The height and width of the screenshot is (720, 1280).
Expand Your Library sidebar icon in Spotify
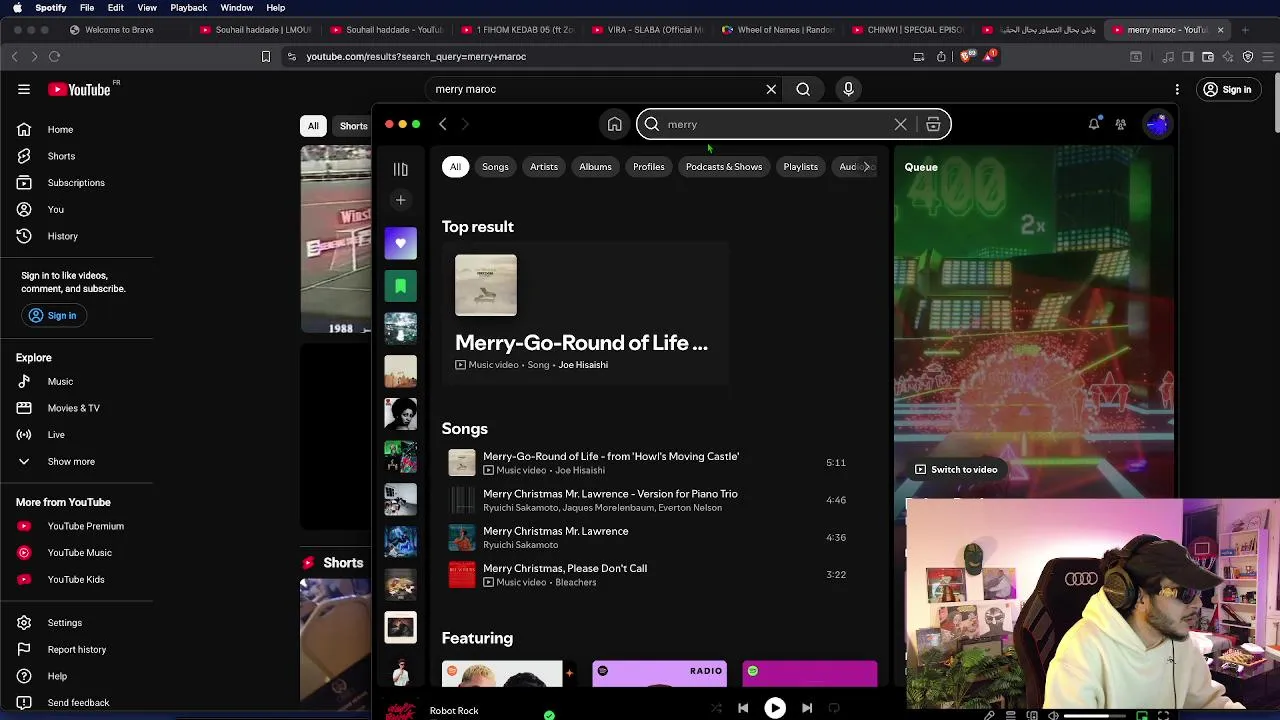point(400,169)
